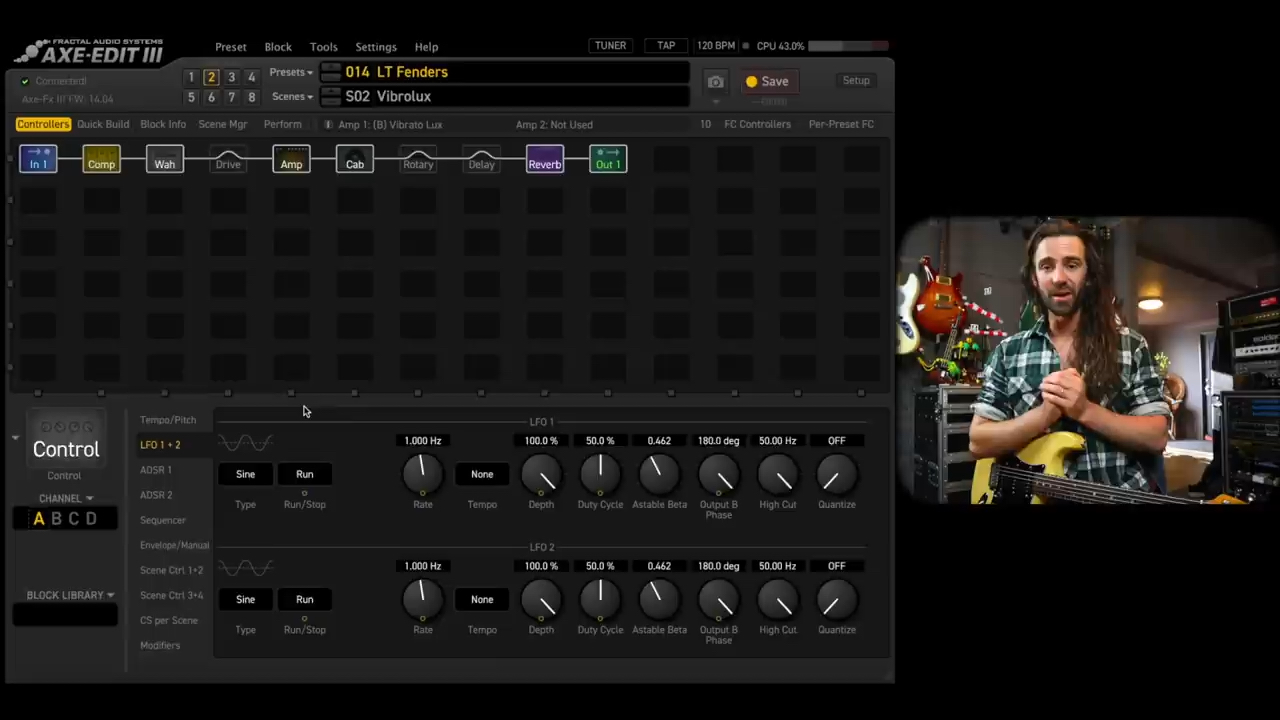Image resolution: width=1280 pixels, height=720 pixels.
Task: Open LFO 1 Type Sine selector
Action: (x=245, y=474)
